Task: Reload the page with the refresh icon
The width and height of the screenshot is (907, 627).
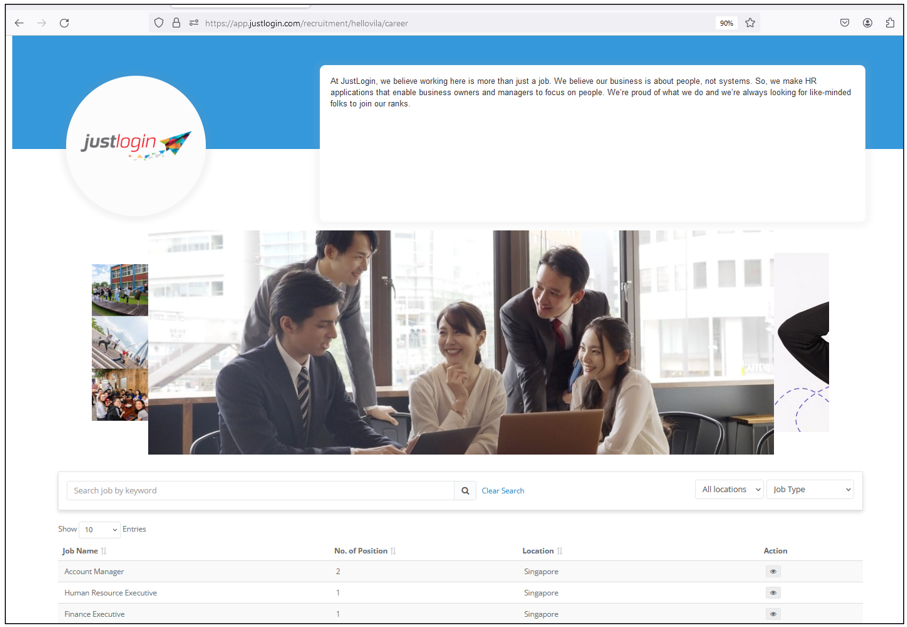Action: [x=64, y=23]
